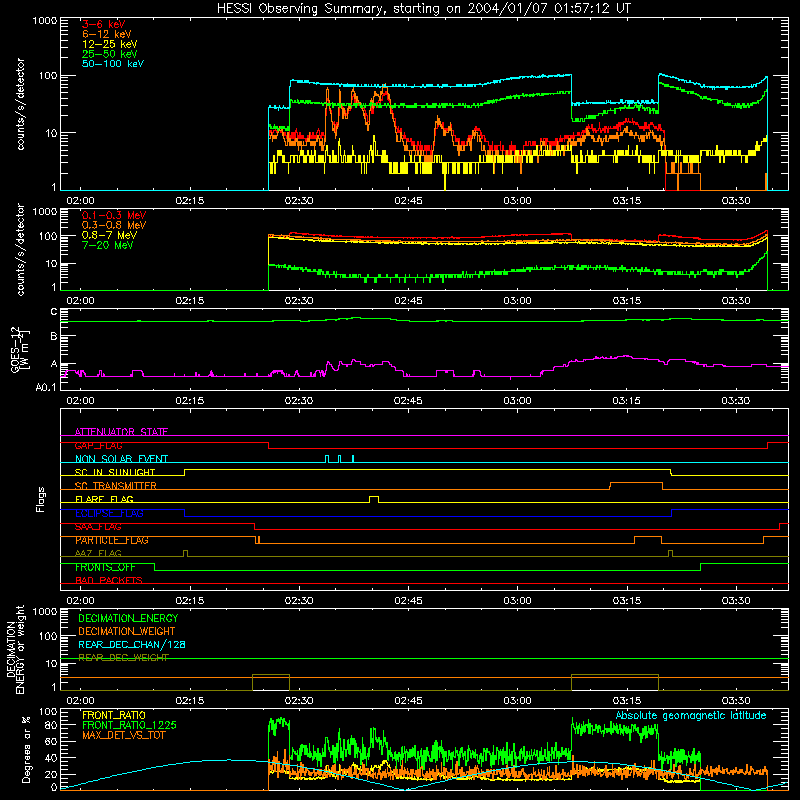Click the raised pulse on the FLARE_FLAG line
The height and width of the screenshot is (800, 800).
point(374,498)
